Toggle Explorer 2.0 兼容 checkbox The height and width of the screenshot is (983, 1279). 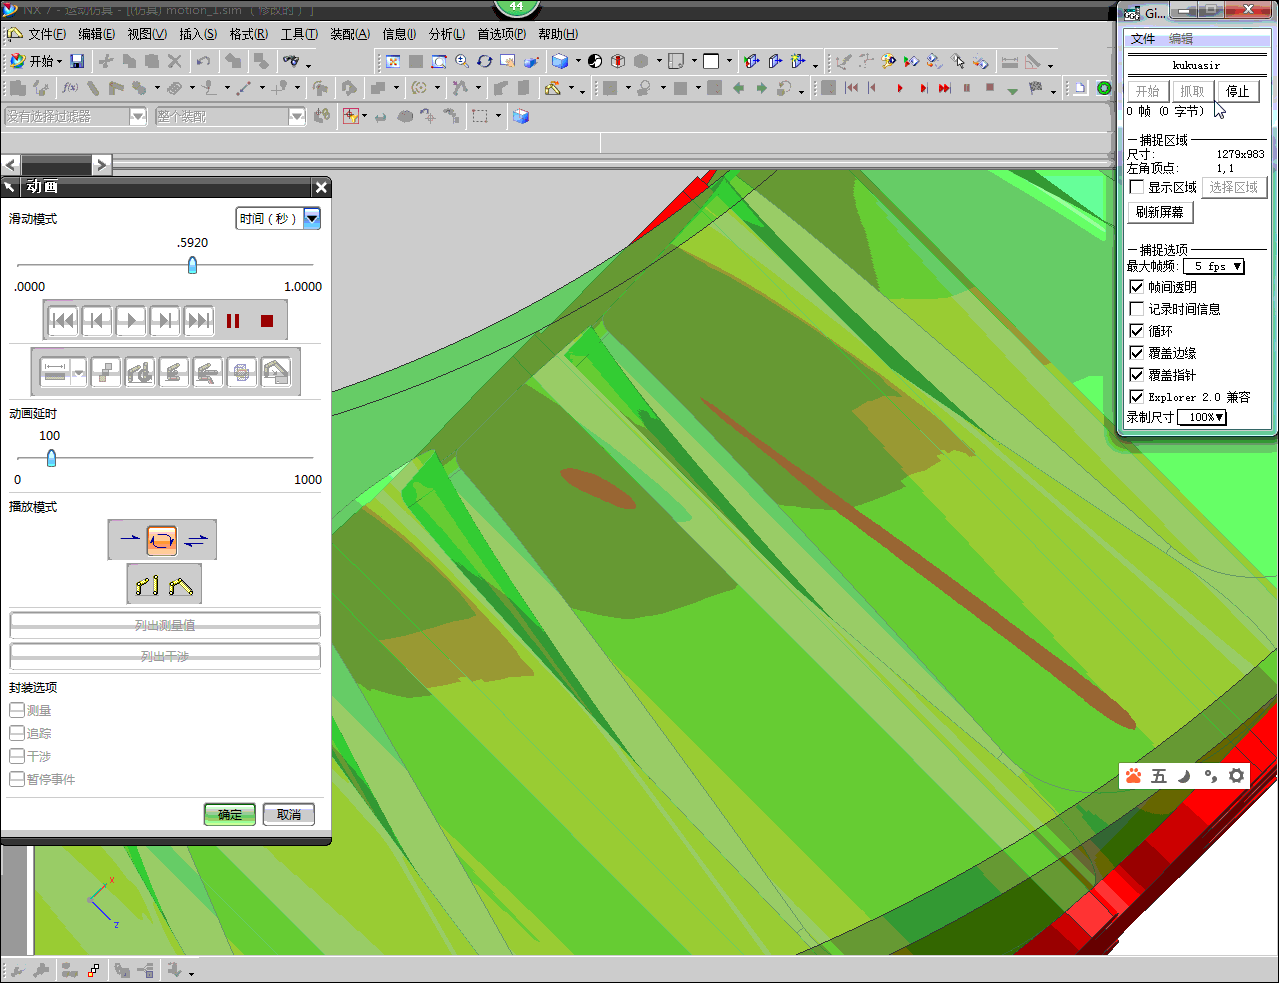(x=1137, y=397)
